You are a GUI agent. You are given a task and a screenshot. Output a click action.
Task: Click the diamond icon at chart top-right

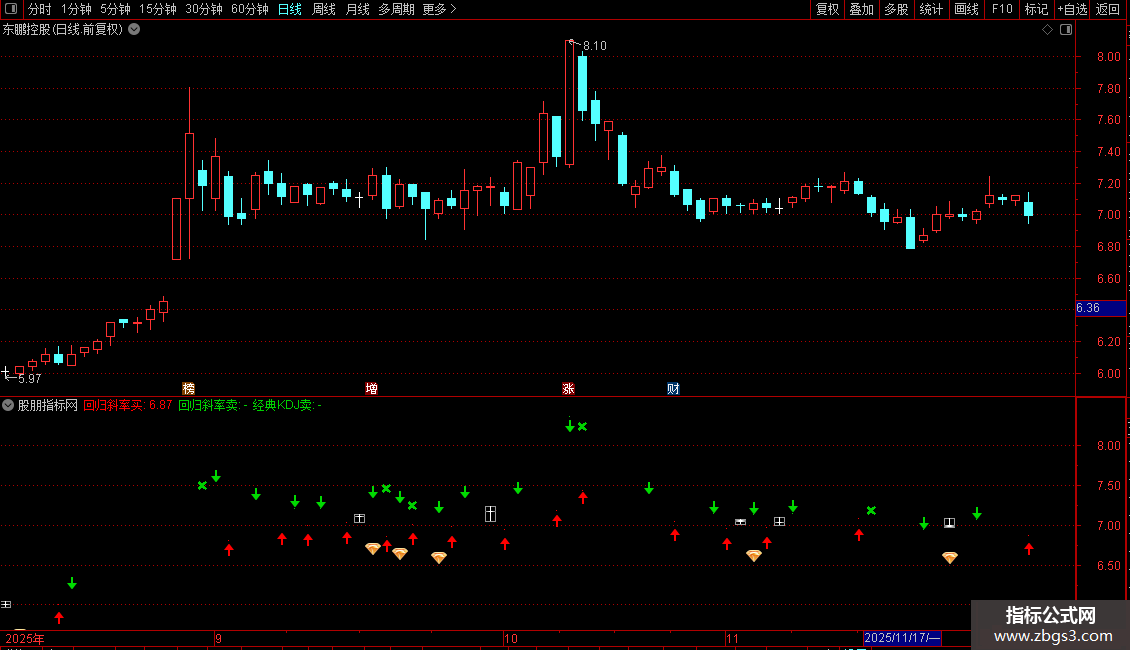pos(1048,29)
